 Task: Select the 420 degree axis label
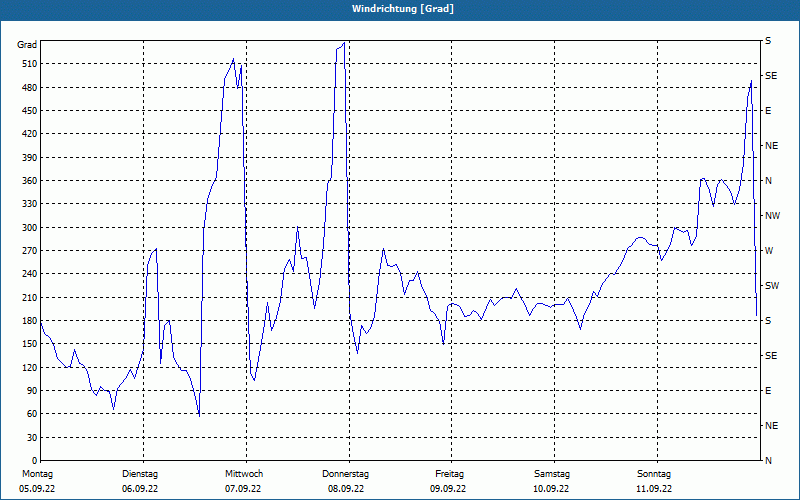point(31,134)
